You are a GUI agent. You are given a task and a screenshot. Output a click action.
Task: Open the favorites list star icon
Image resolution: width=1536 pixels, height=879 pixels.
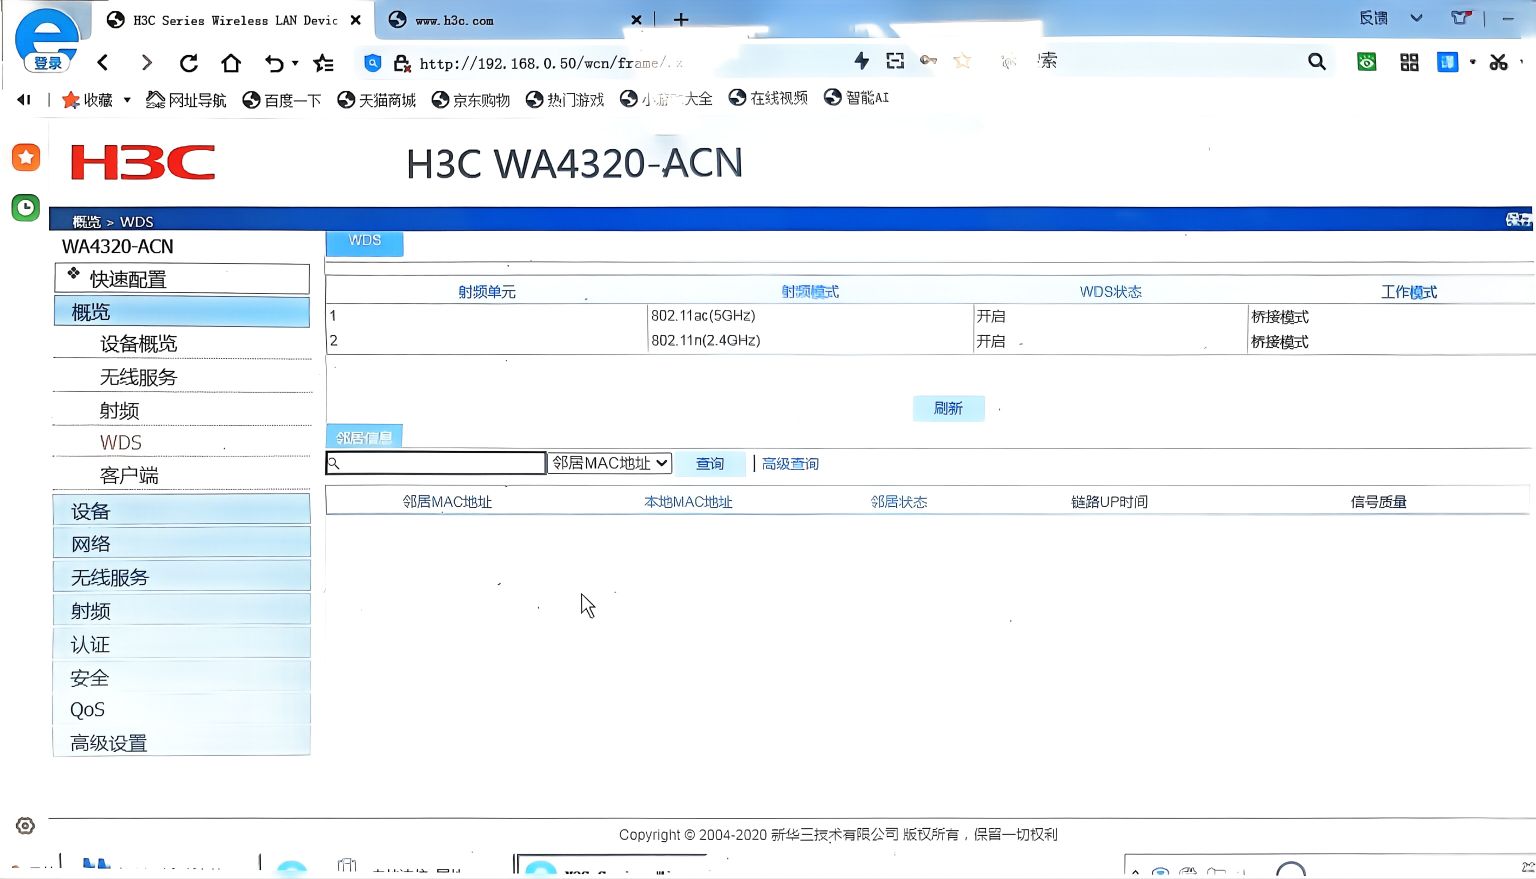point(323,63)
